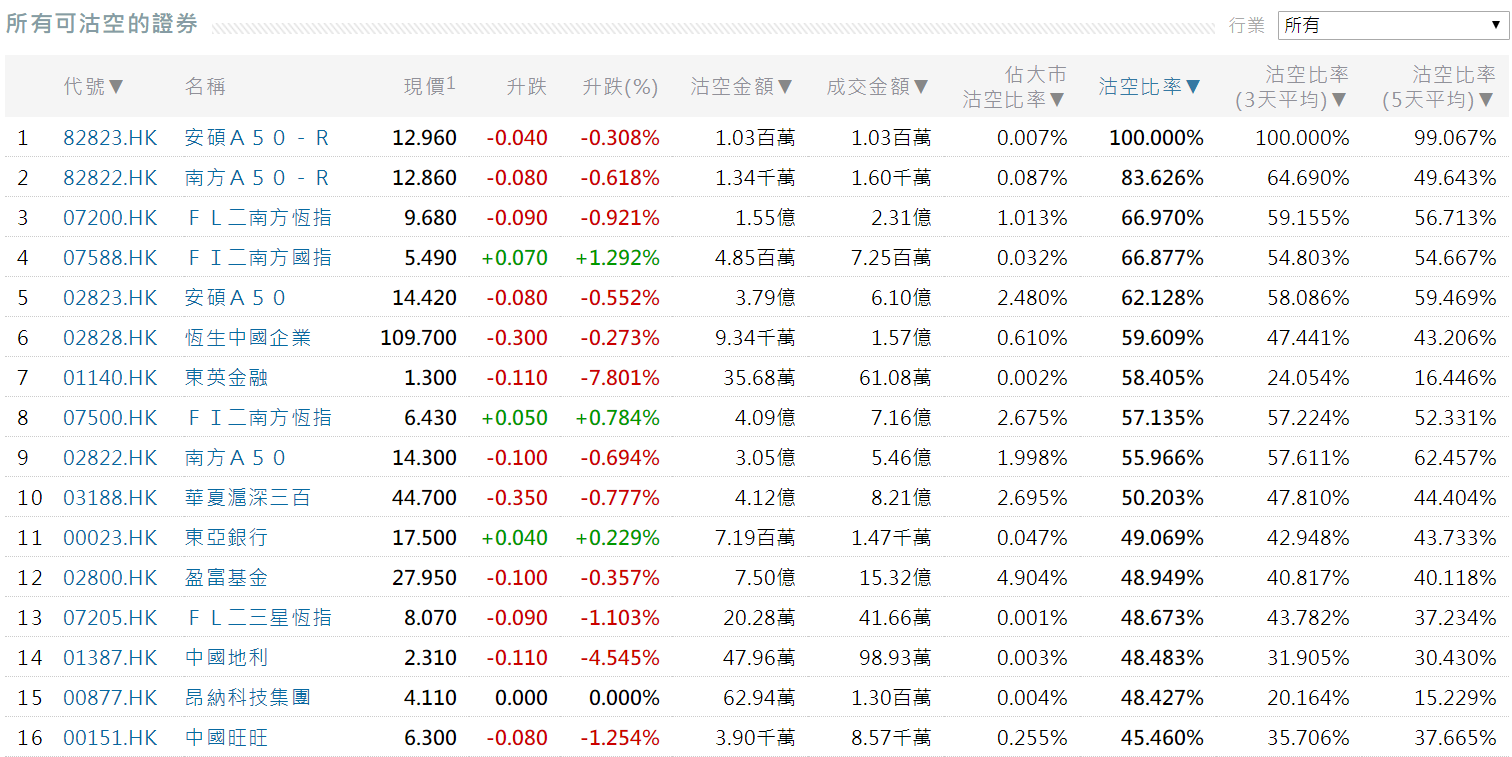Sort by 沽空比率 5天平均 column
The image size is (1512, 757).
click(1438, 87)
